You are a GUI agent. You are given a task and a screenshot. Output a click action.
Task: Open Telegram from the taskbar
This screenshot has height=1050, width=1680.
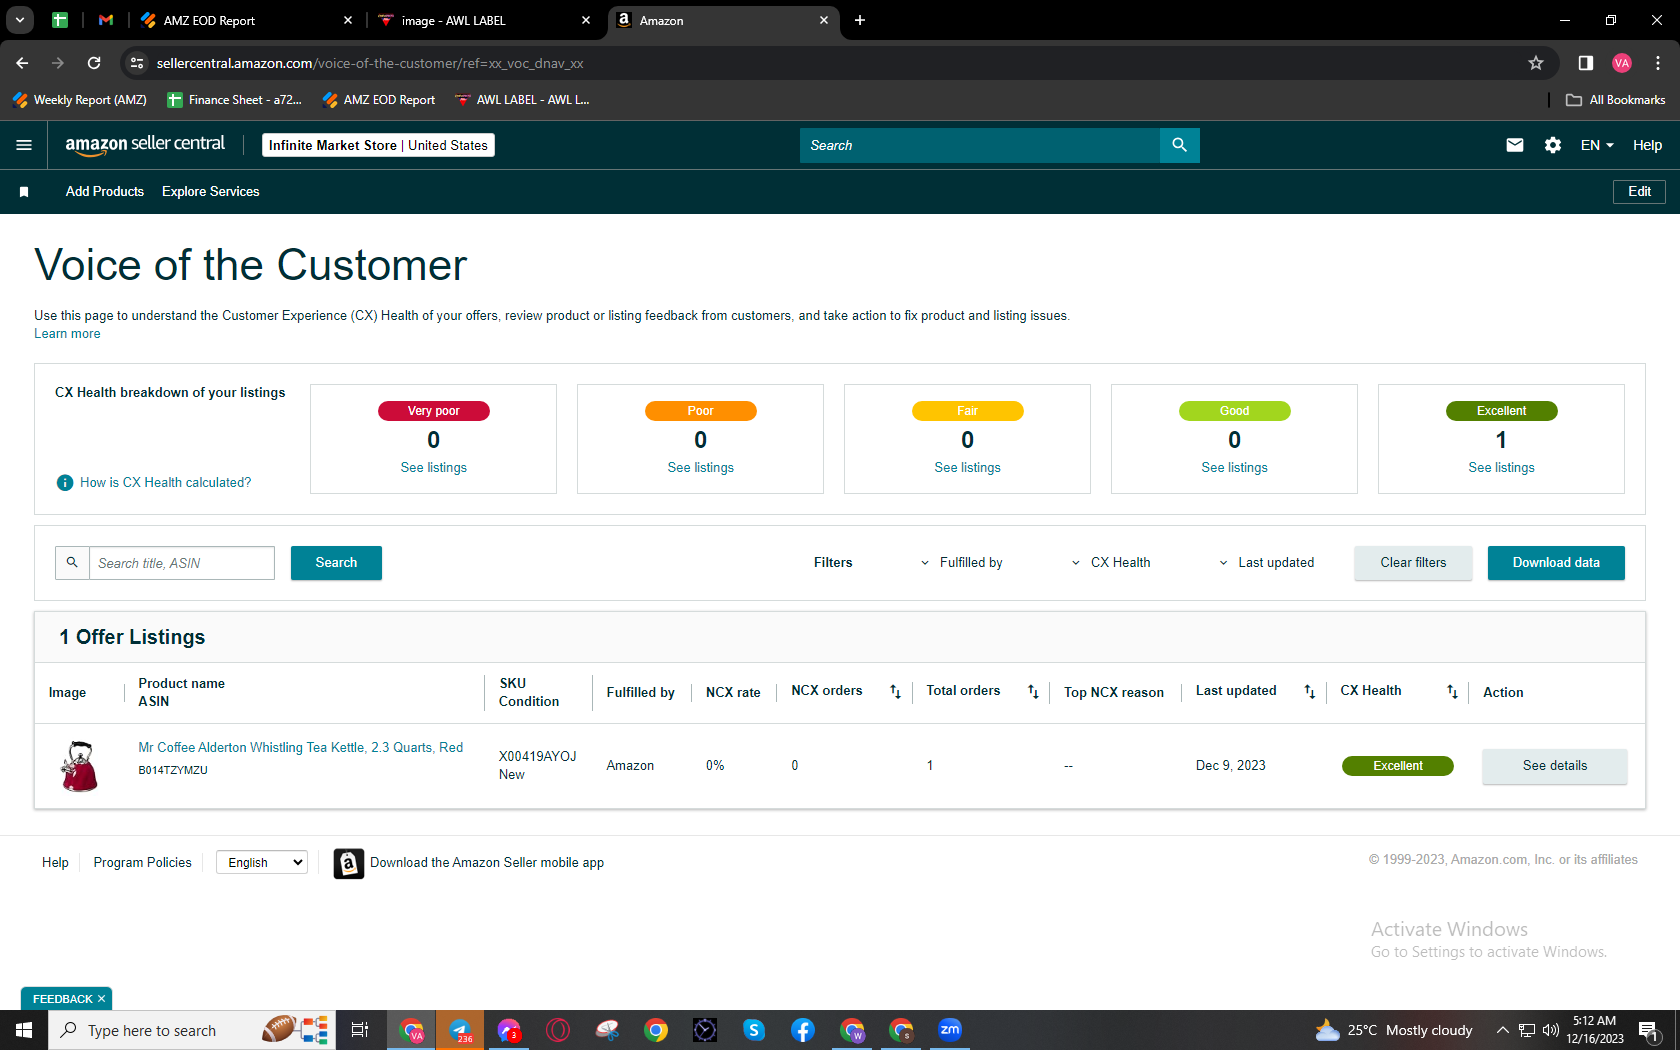460,1030
